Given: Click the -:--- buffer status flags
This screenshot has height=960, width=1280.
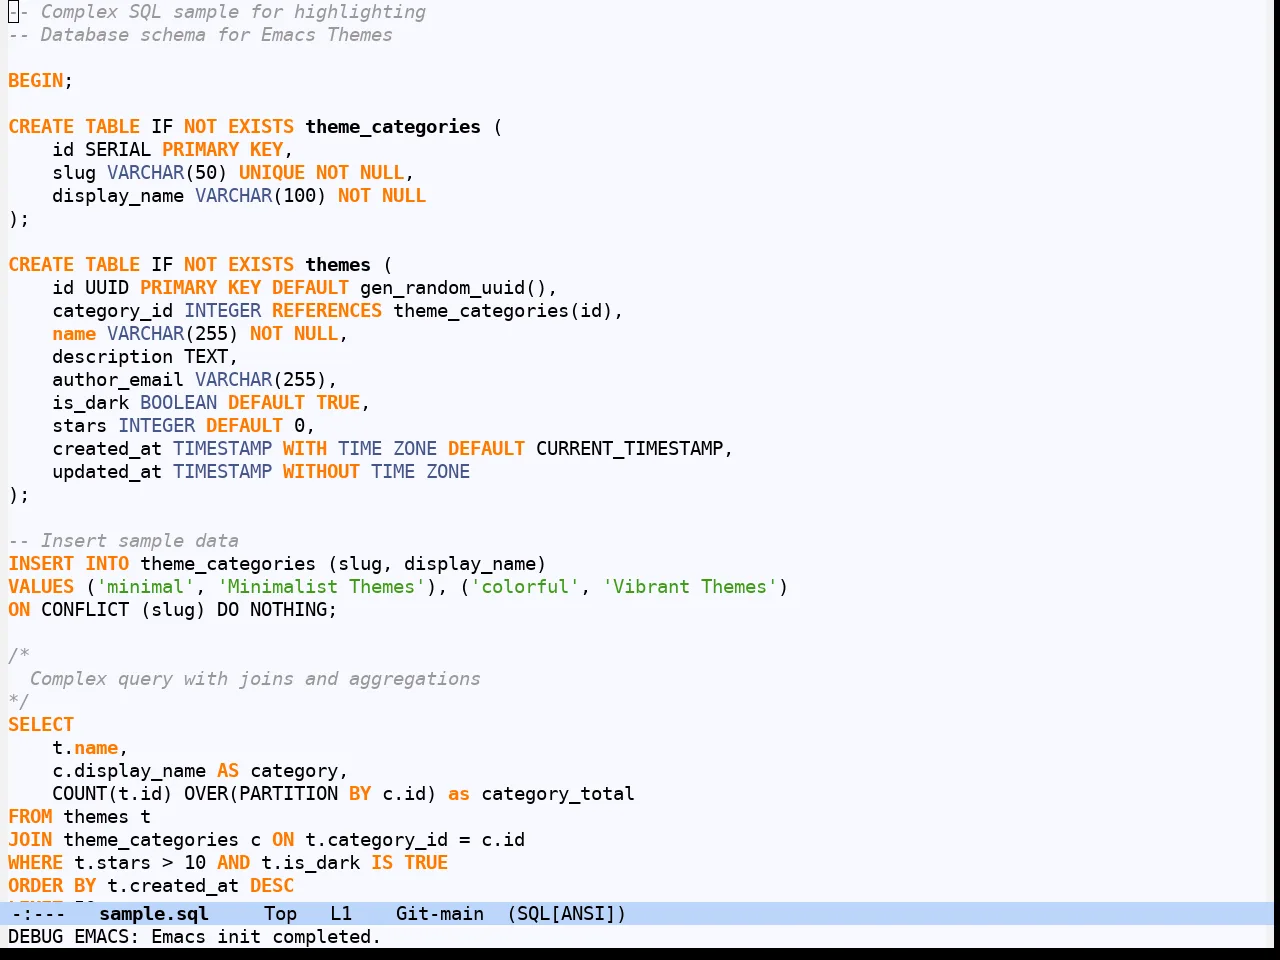Looking at the screenshot, I should (37, 913).
